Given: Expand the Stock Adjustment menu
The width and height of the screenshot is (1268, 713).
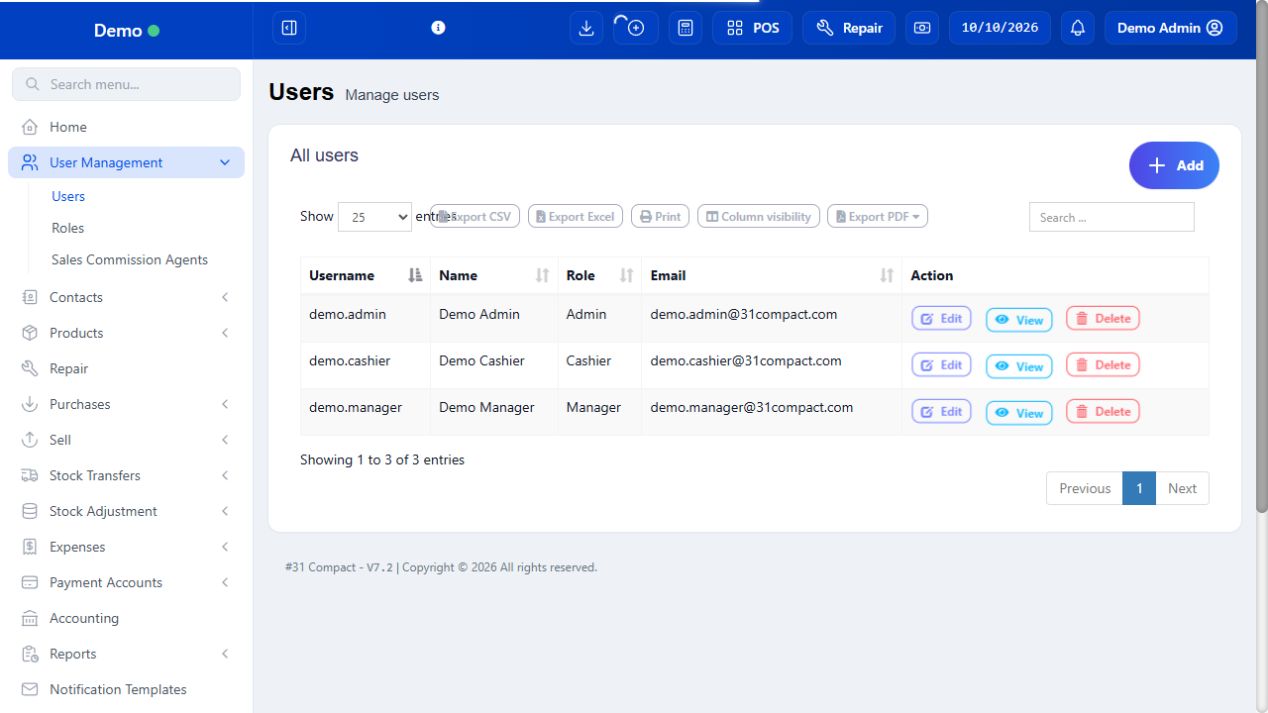Looking at the screenshot, I should (126, 511).
